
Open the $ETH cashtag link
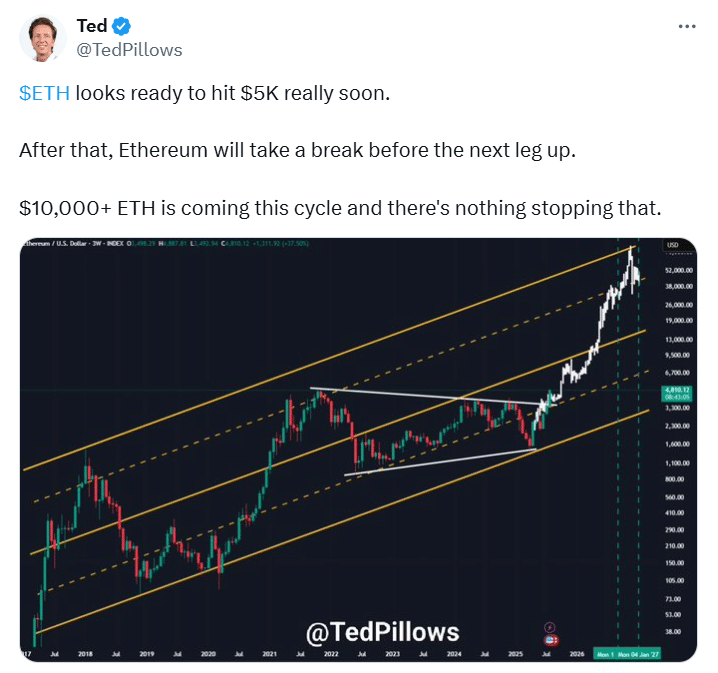tap(44, 93)
